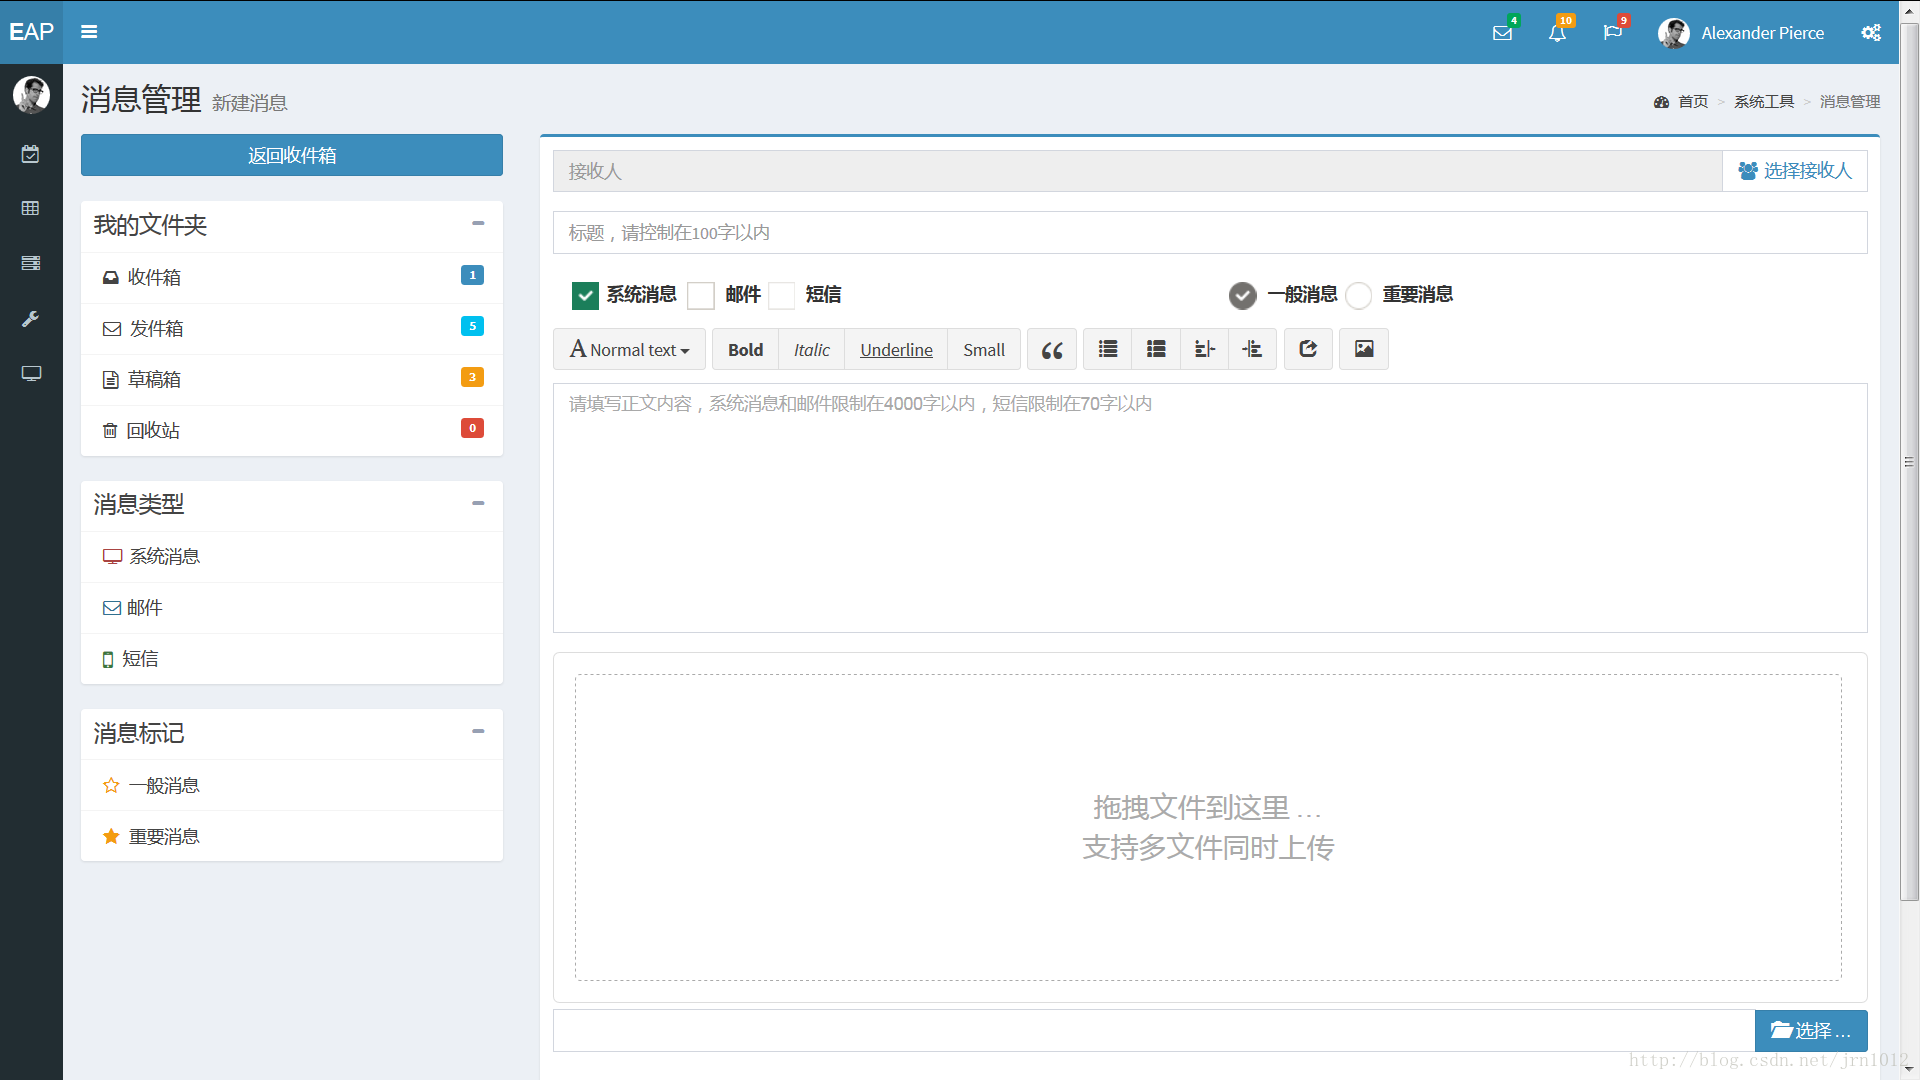
Task: Click the Bold formatting icon
Action: pyautogui.click(x=746, y=348)
